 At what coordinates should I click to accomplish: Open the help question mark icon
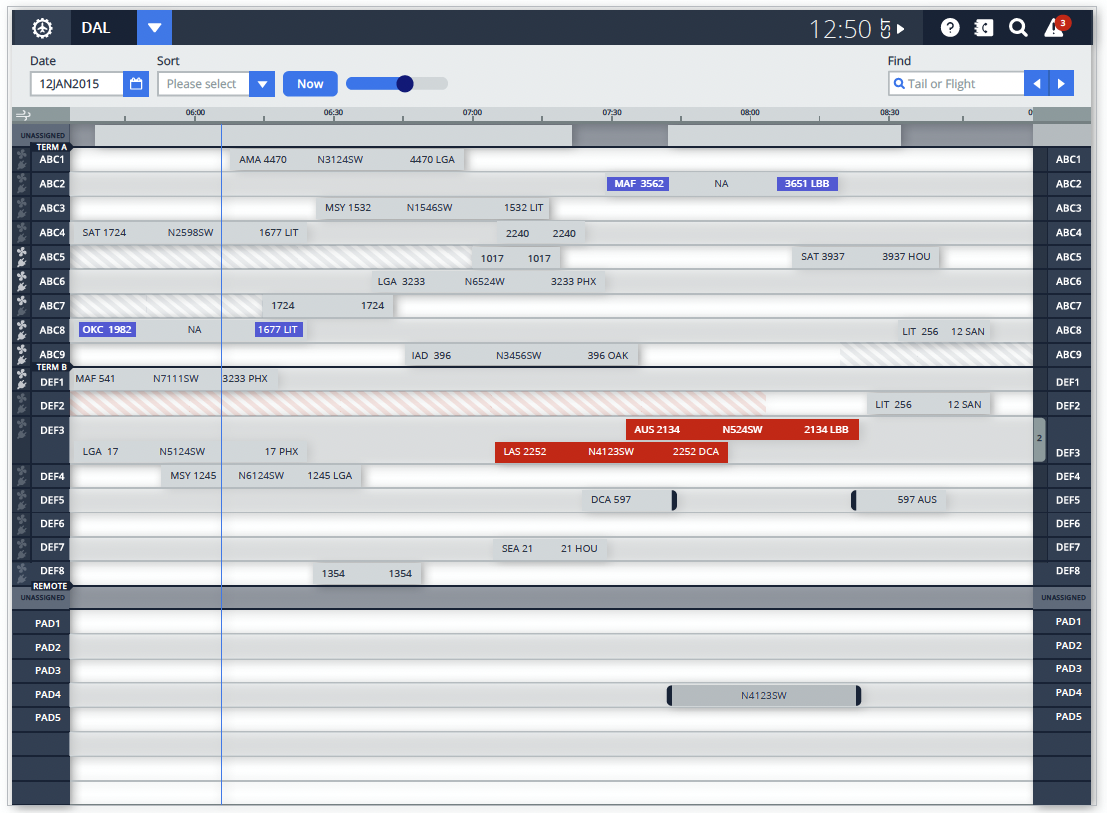click(950, 28)
